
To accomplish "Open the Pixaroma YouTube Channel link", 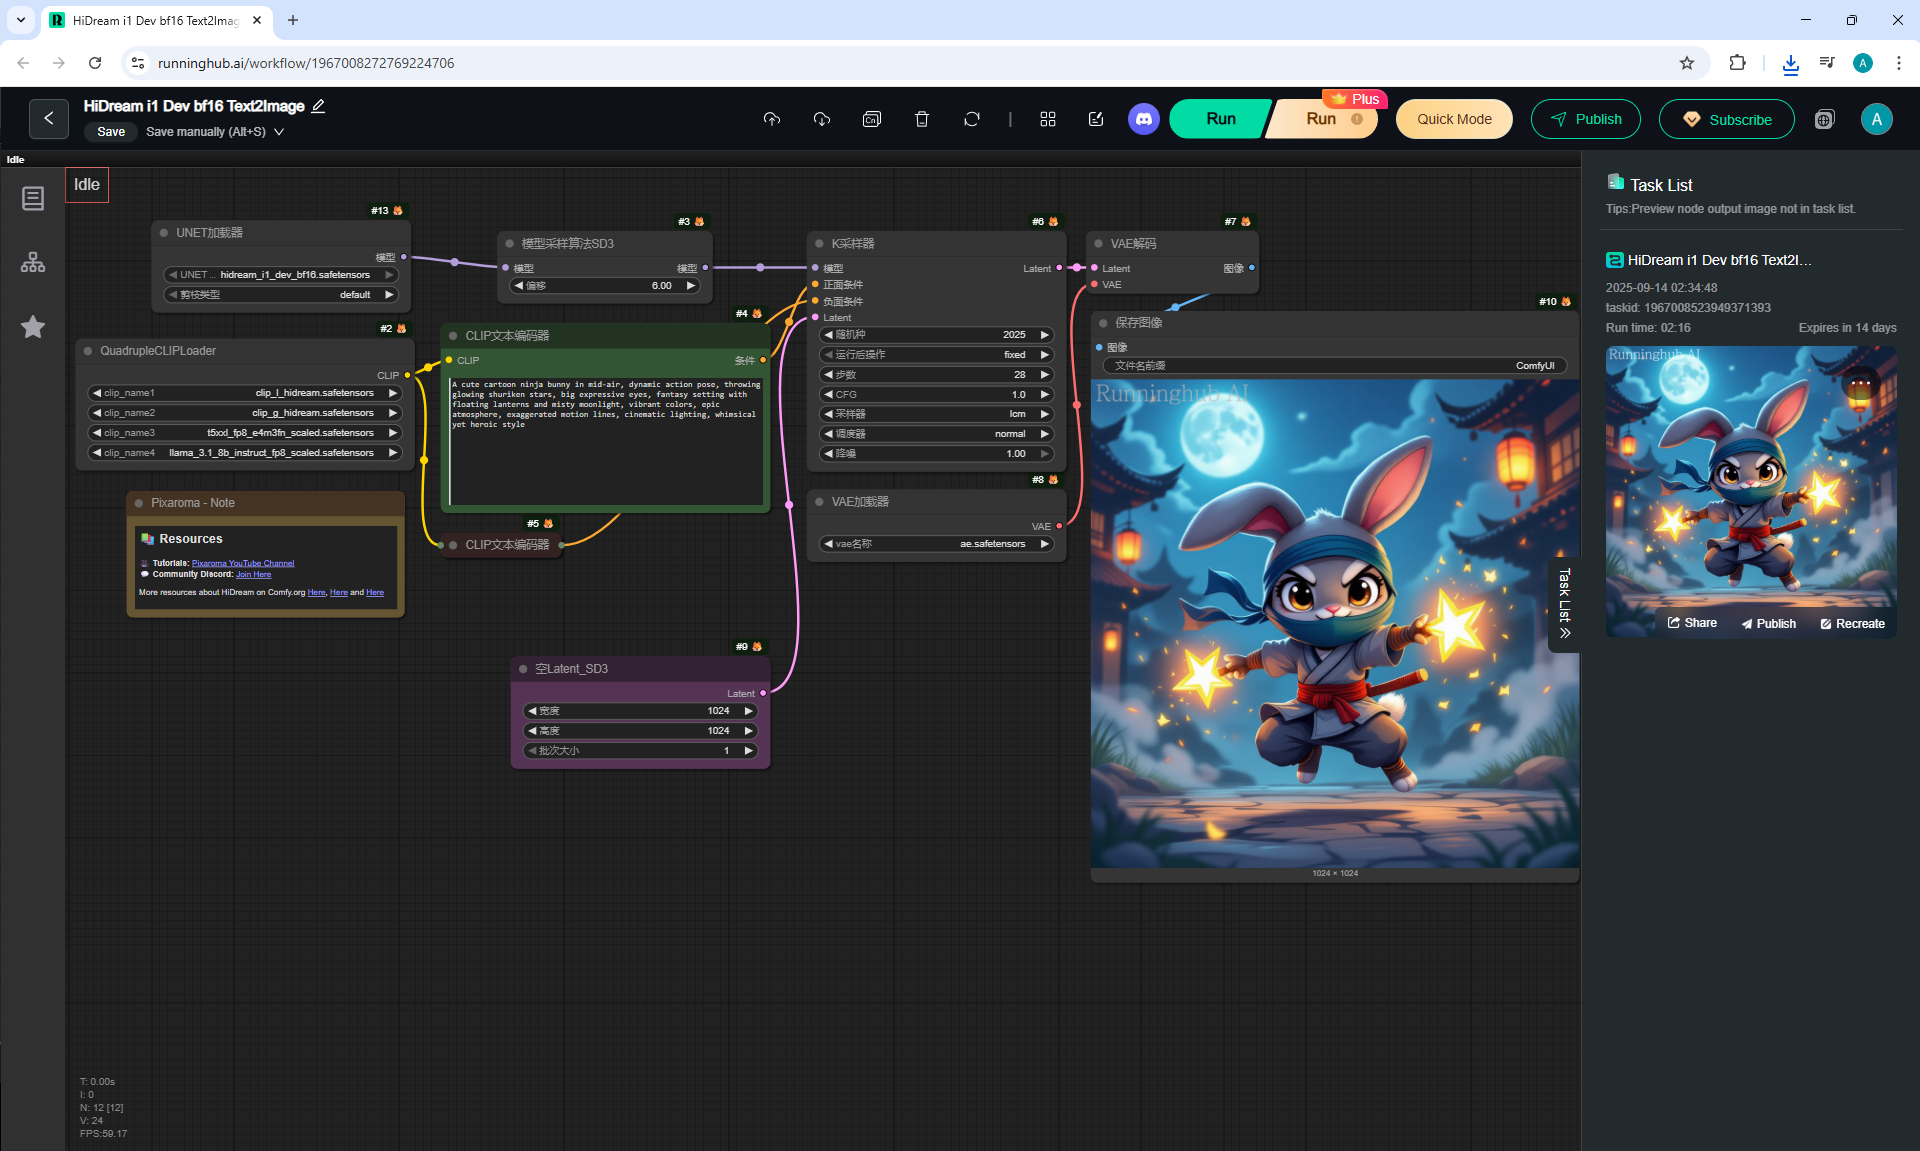I will point(243,563).
